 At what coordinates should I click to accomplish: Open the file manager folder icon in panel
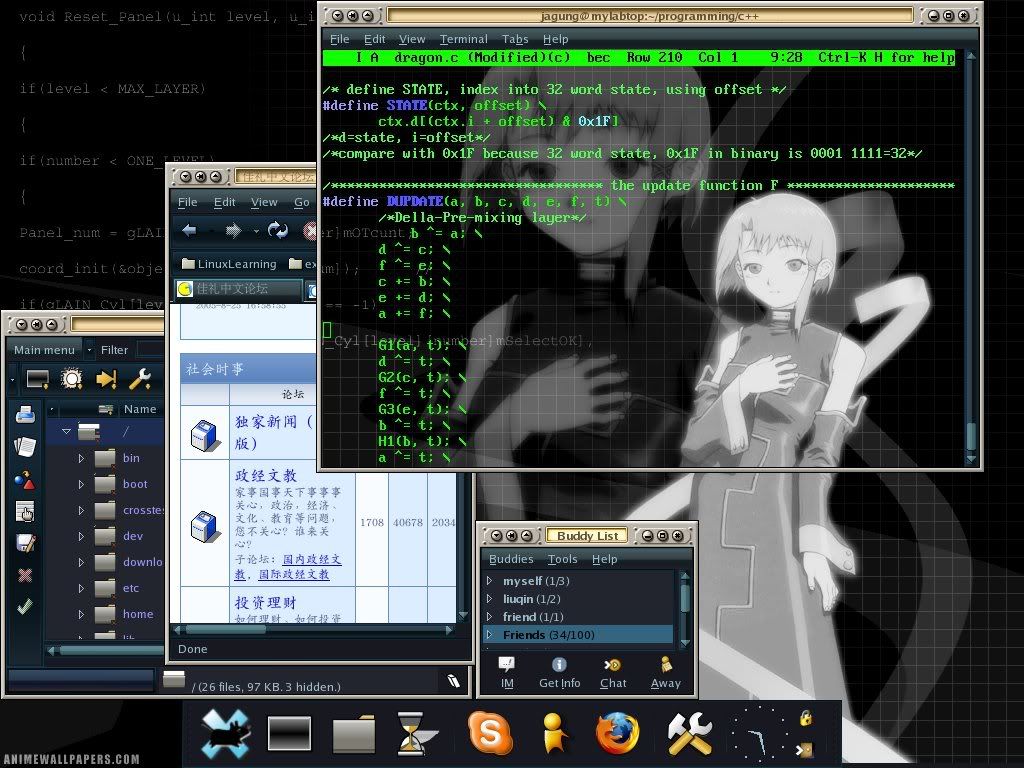pyautogui.click(x=353, y=733)
